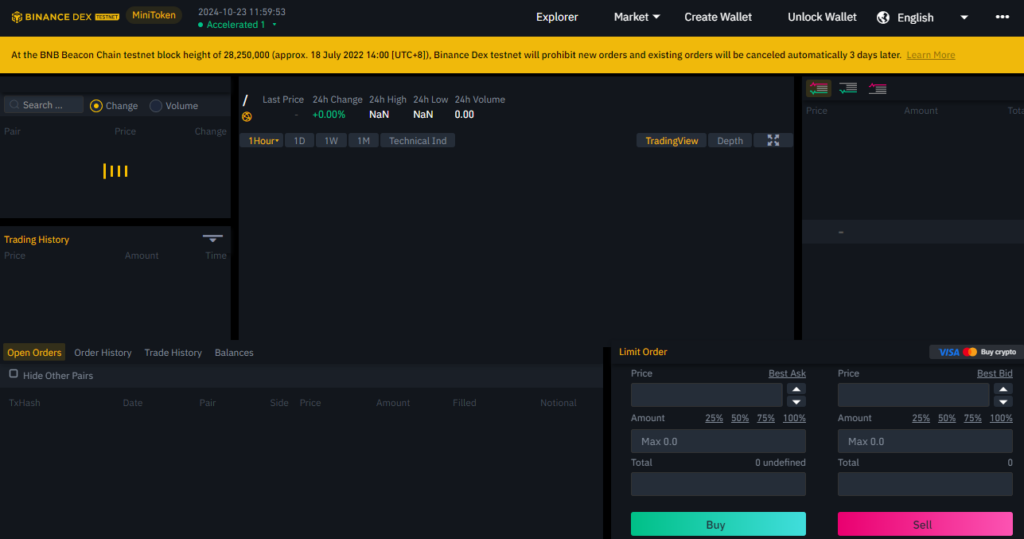1024x539 pixels.
Task: Focus the Sell Price input field
Action: pyautogui.click(x=914, y=395)
